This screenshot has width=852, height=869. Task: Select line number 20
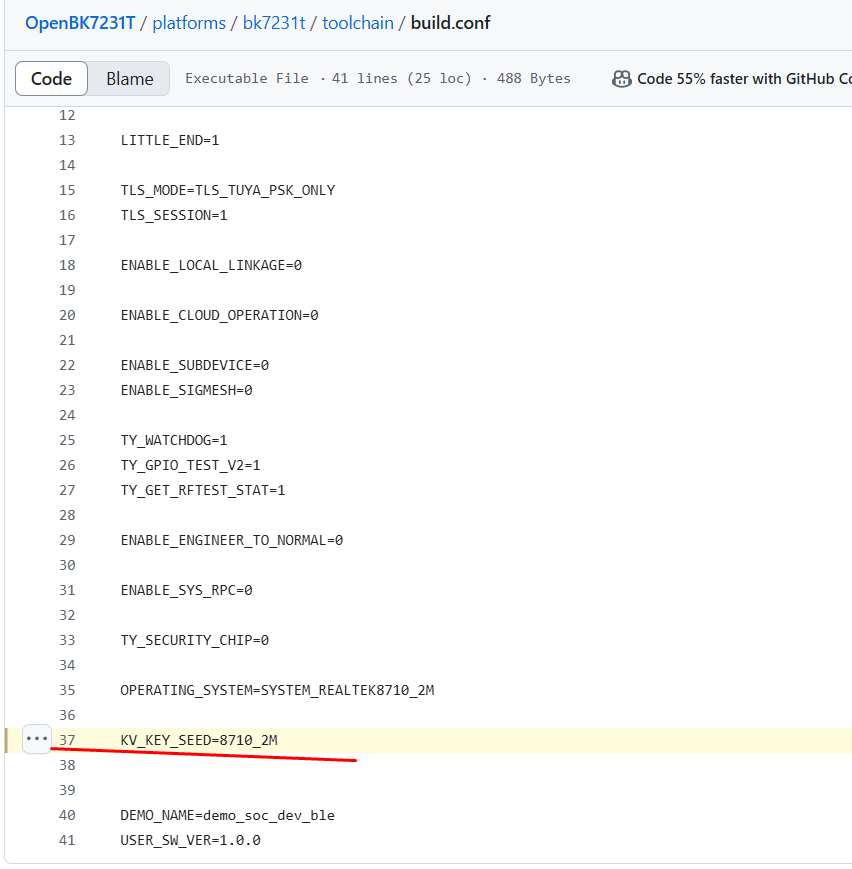[x=67, y=315]
